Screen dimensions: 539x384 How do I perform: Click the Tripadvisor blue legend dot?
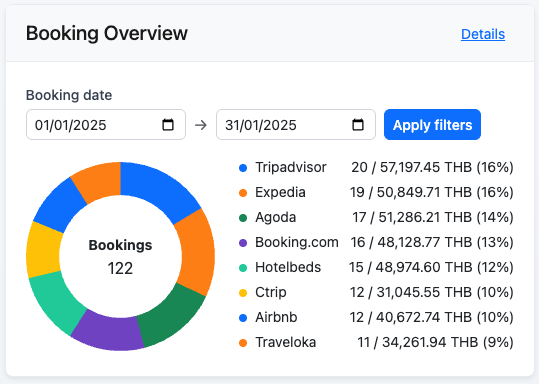click(x=243, y=168)
